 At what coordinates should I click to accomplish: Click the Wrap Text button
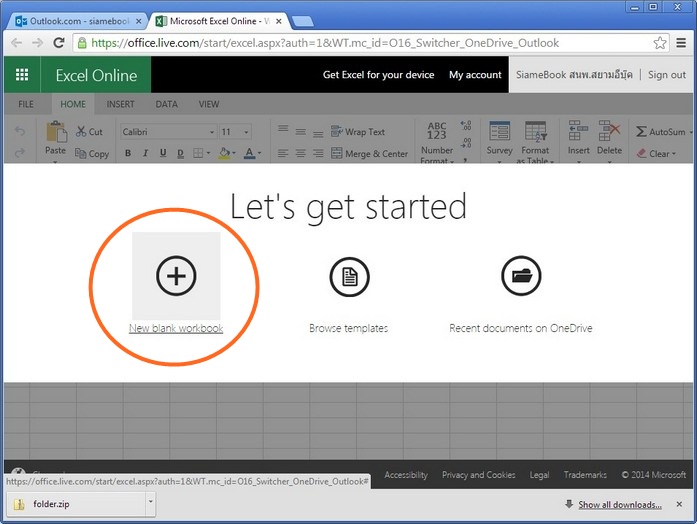point(358,132)
